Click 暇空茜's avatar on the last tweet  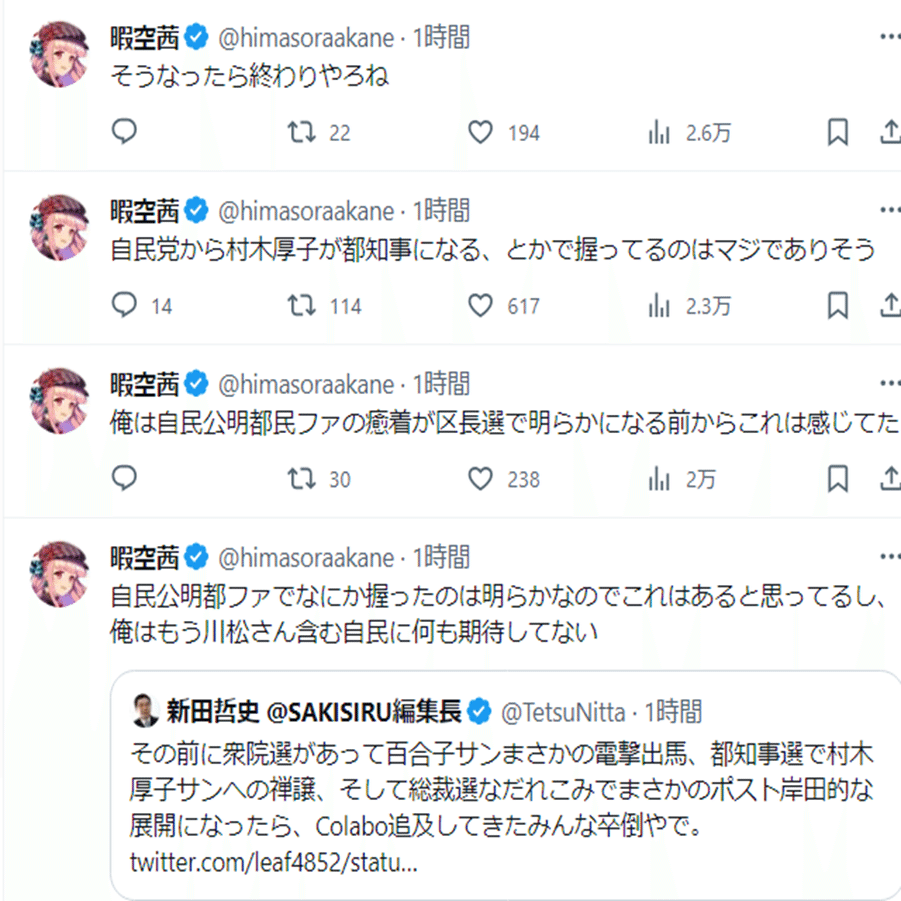(x=60, y=574)
